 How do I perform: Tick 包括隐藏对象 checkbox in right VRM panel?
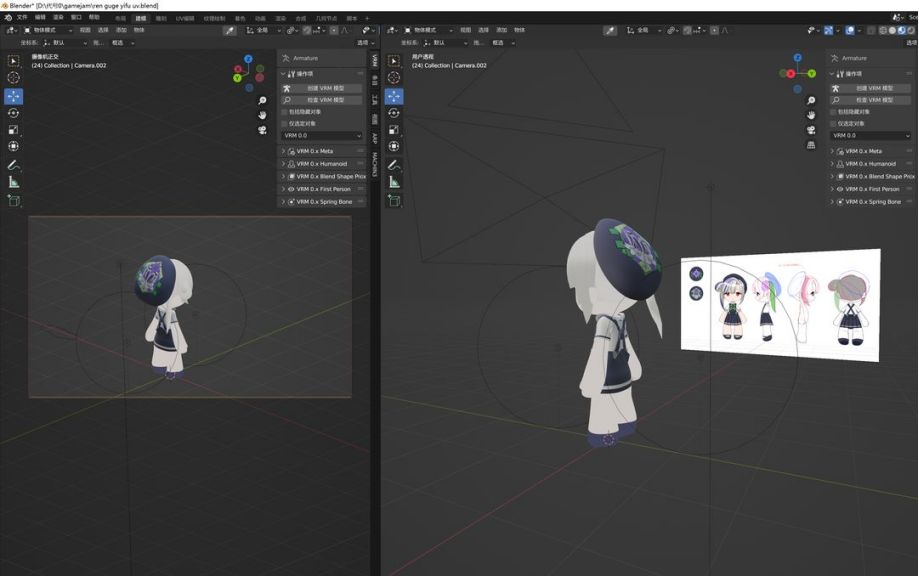(834, 112)
